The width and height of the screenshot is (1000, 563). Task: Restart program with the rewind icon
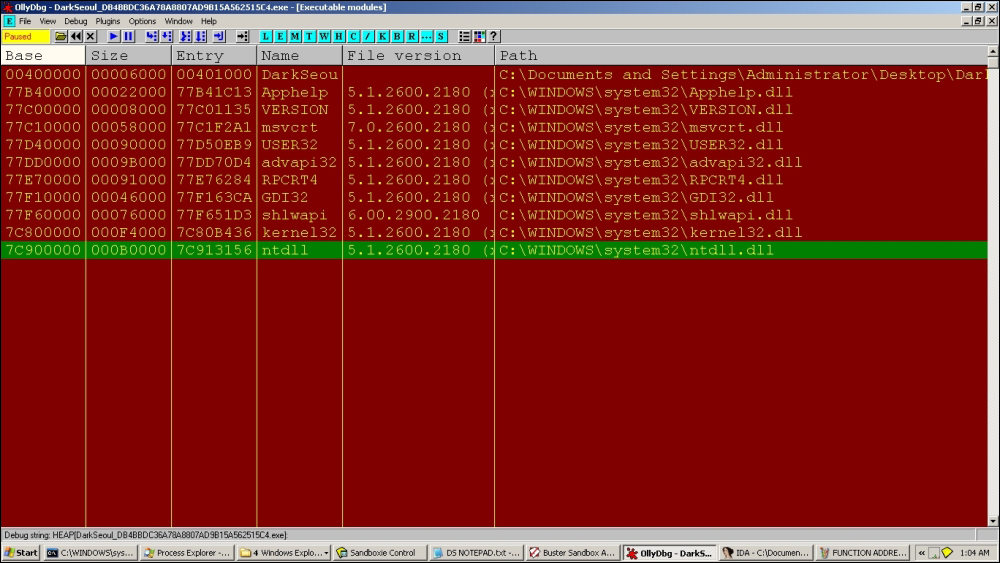76,36
